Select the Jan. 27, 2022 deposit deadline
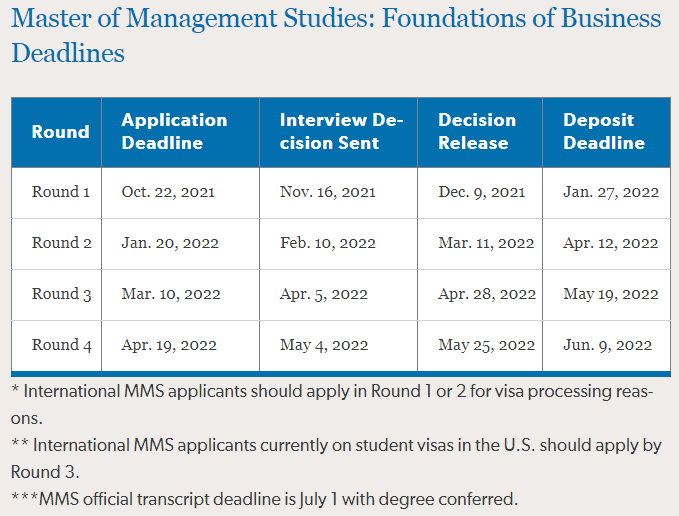The width and height of the screenshot is (679, 516). click(611, 191)
